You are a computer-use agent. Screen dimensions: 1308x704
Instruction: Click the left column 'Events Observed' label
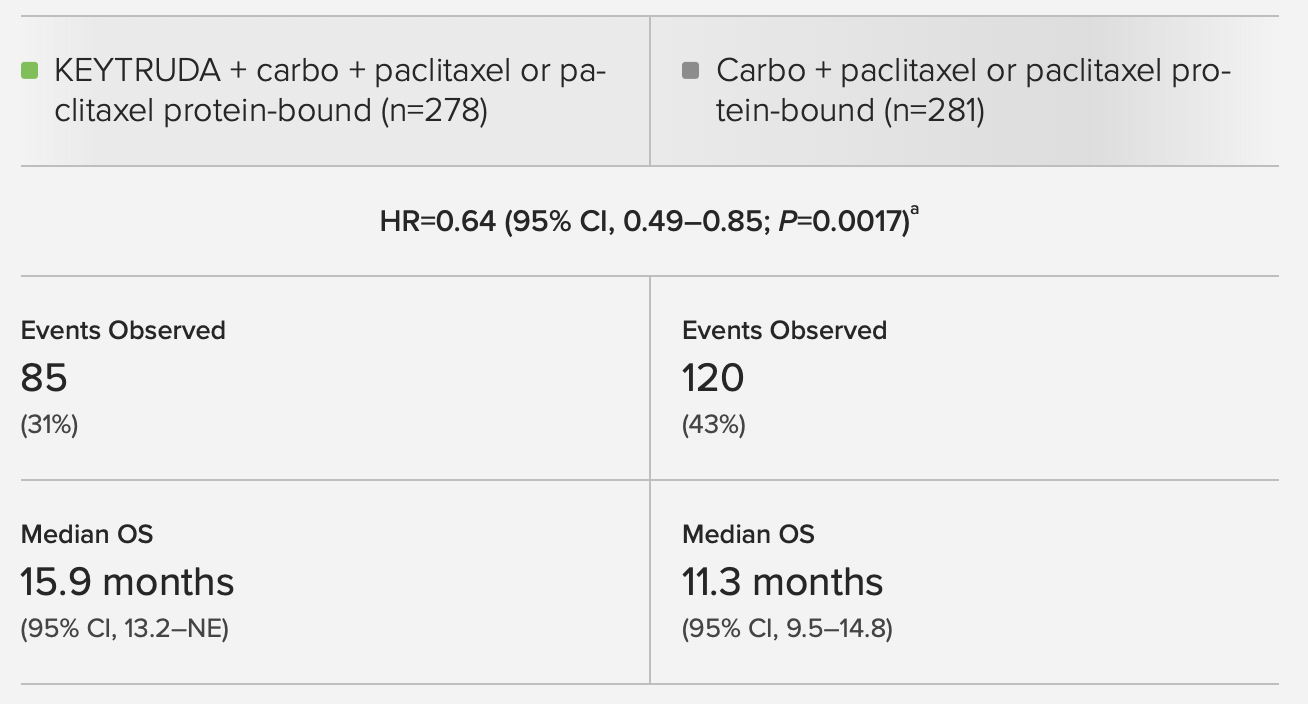123,330
